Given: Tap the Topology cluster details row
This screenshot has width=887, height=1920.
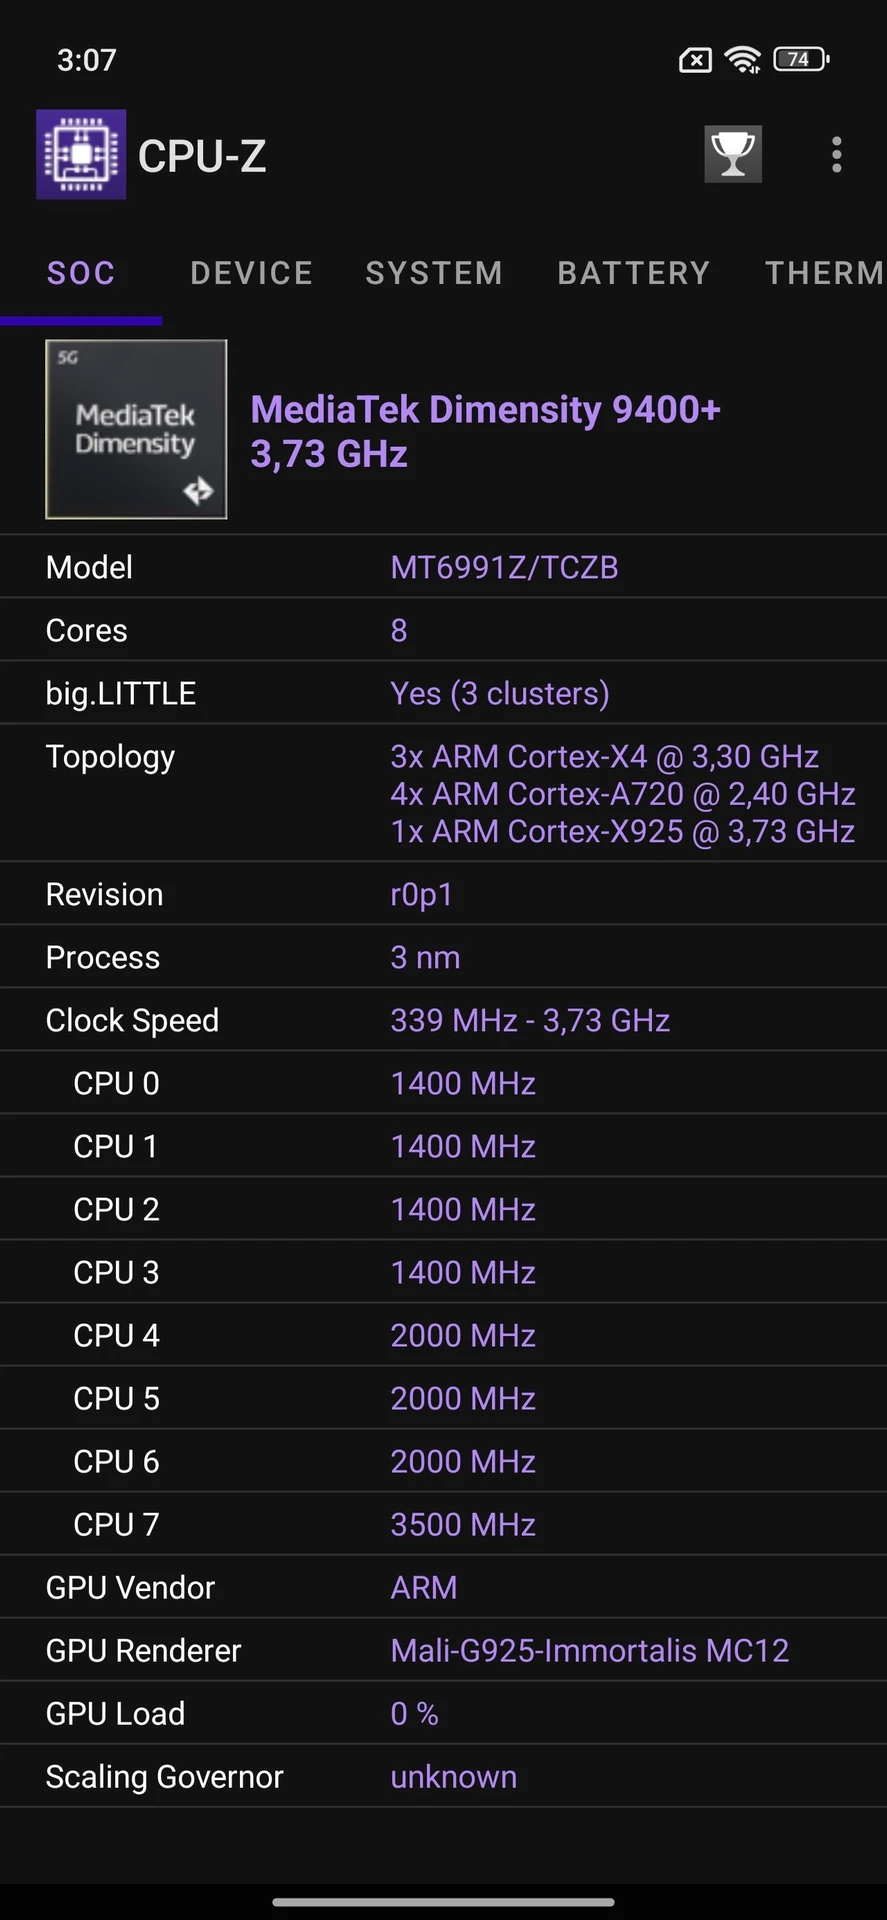Looking at the screenshot, I should pos(443,793).
